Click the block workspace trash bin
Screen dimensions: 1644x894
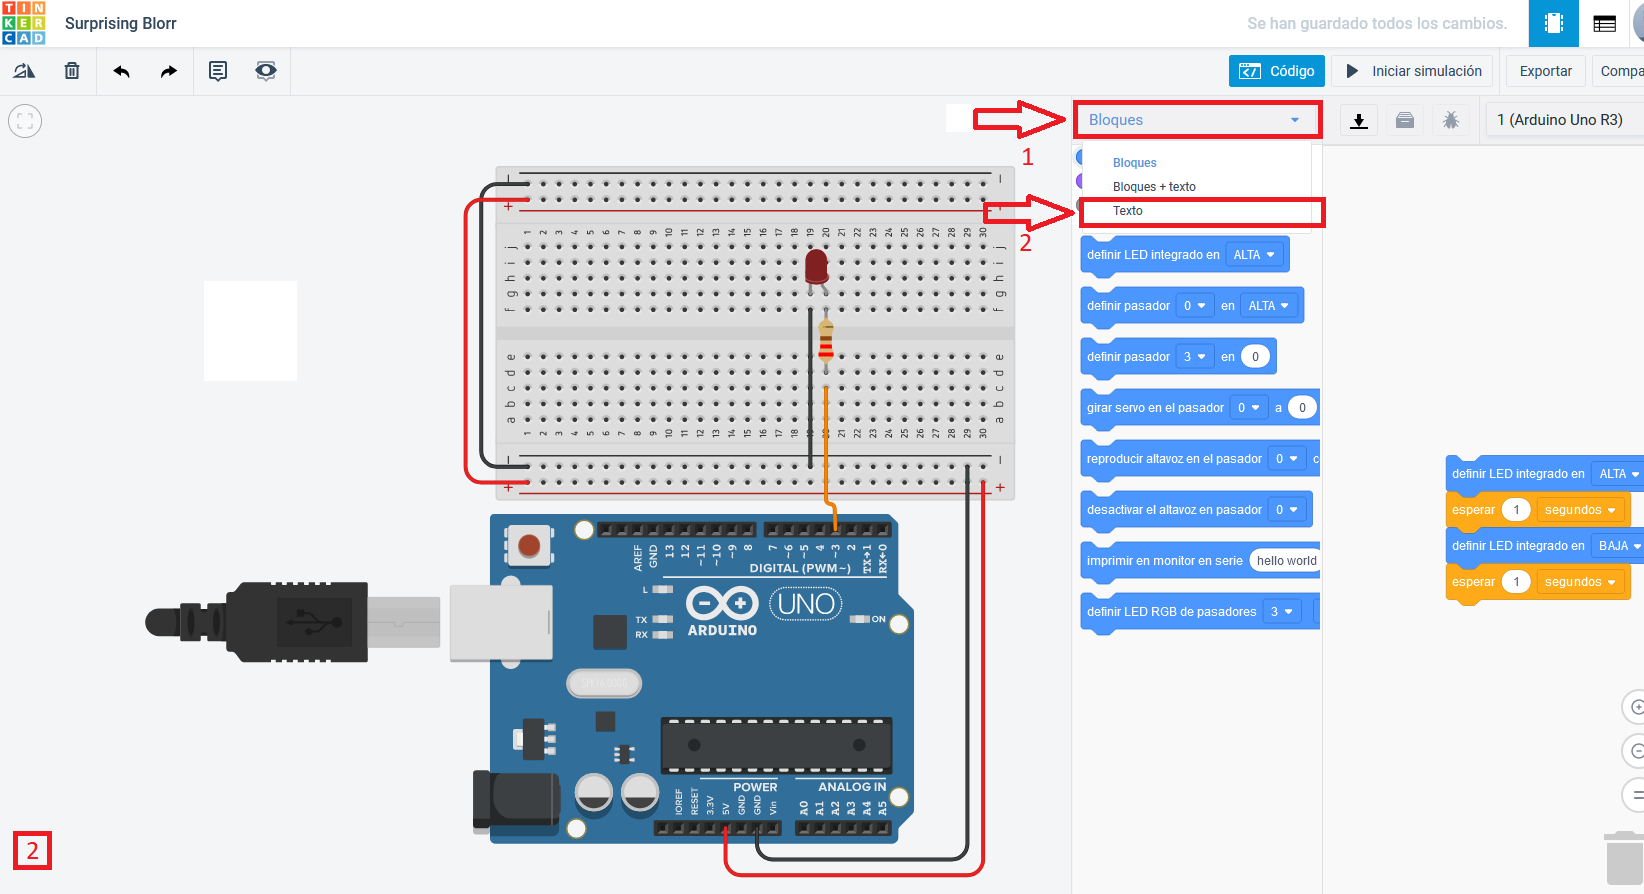coord(1626,858)
